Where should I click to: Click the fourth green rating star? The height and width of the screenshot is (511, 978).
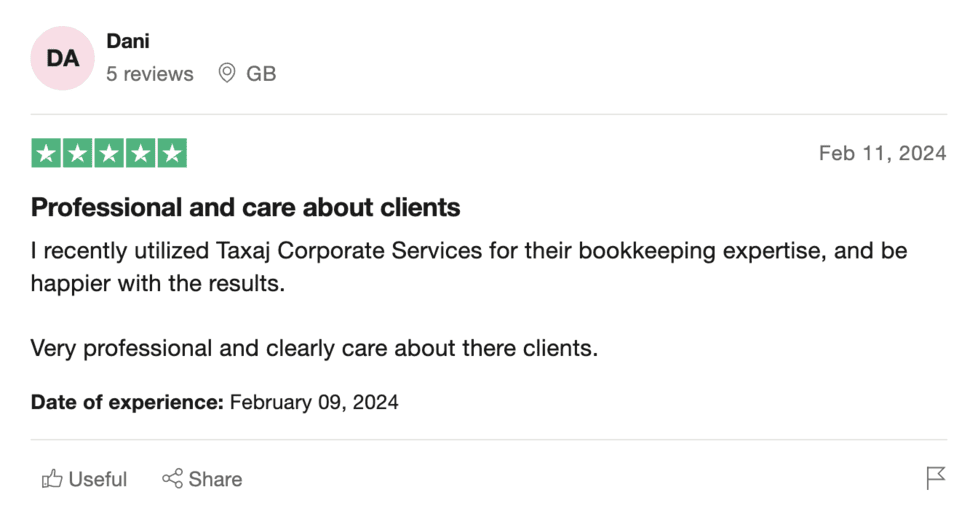140,153
